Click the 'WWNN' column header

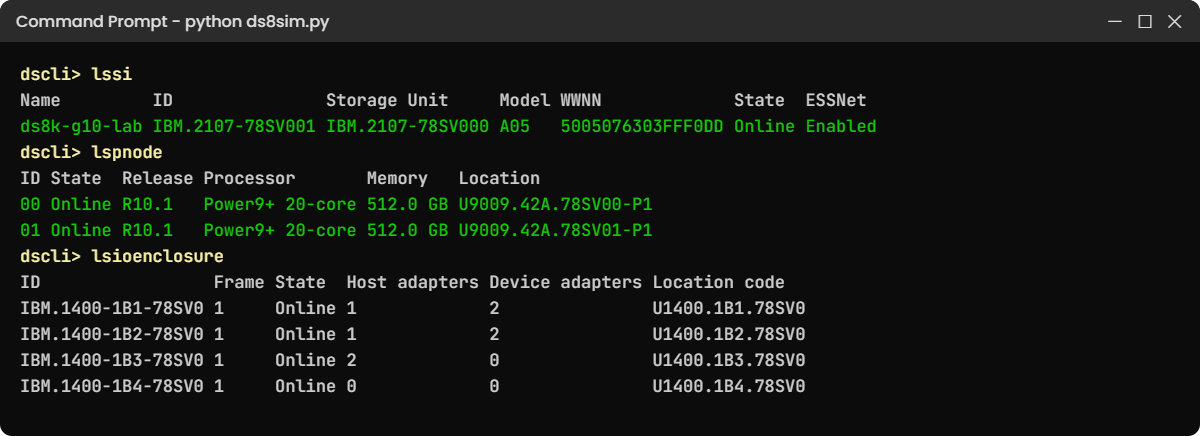pyautogui.click(x=581, y=101)
